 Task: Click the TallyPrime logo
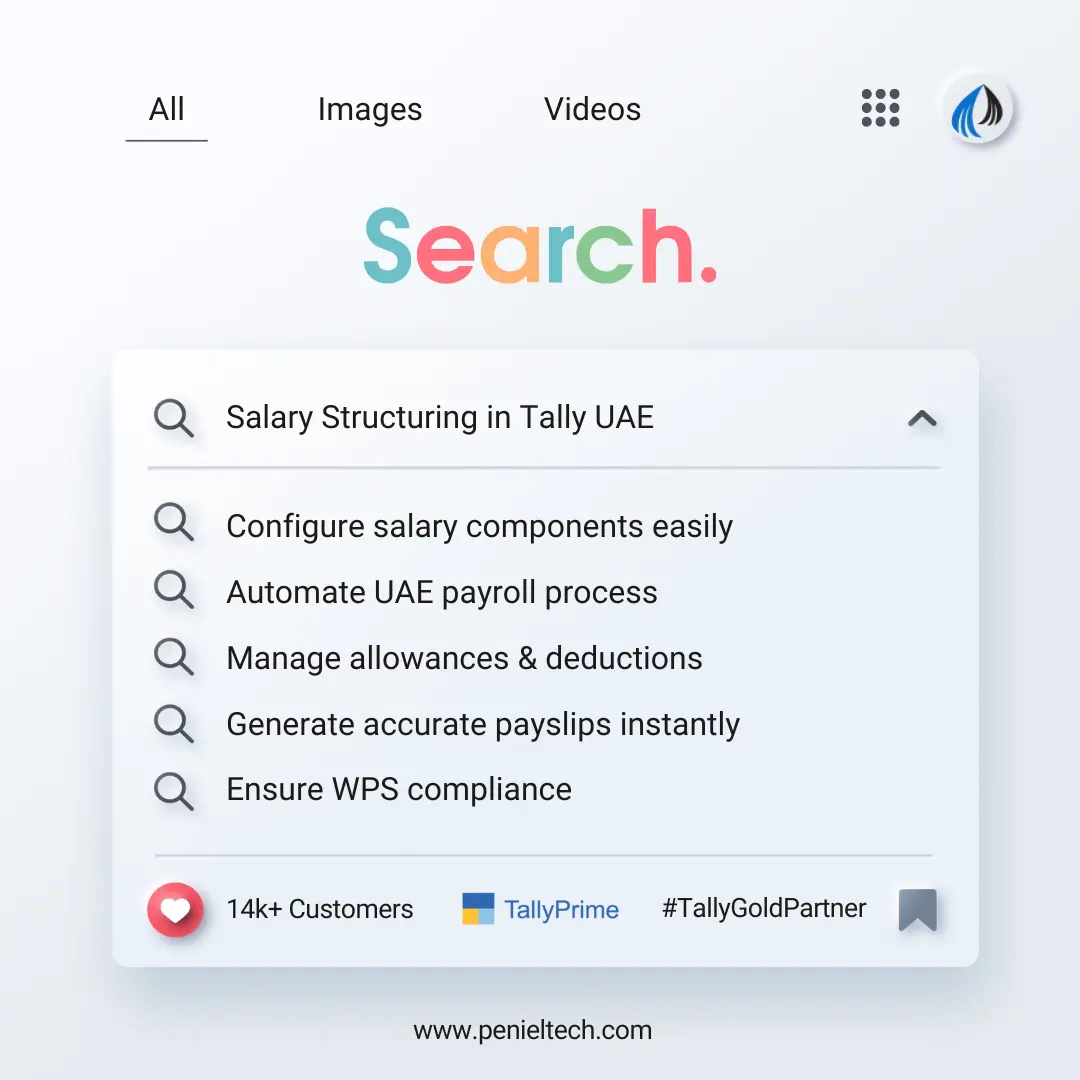[x=540, y=910]
